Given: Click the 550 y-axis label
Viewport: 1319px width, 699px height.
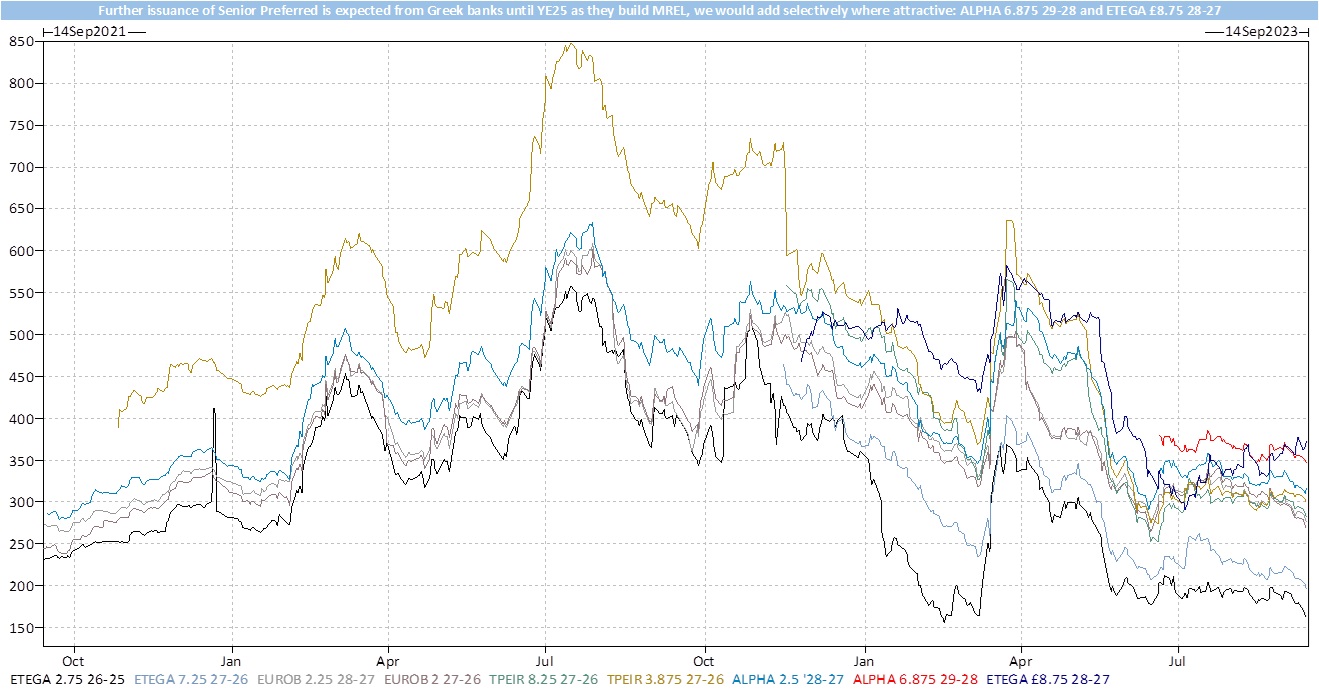Looking at the screenshot, I should pyautogui.click(x=23, y=293).
